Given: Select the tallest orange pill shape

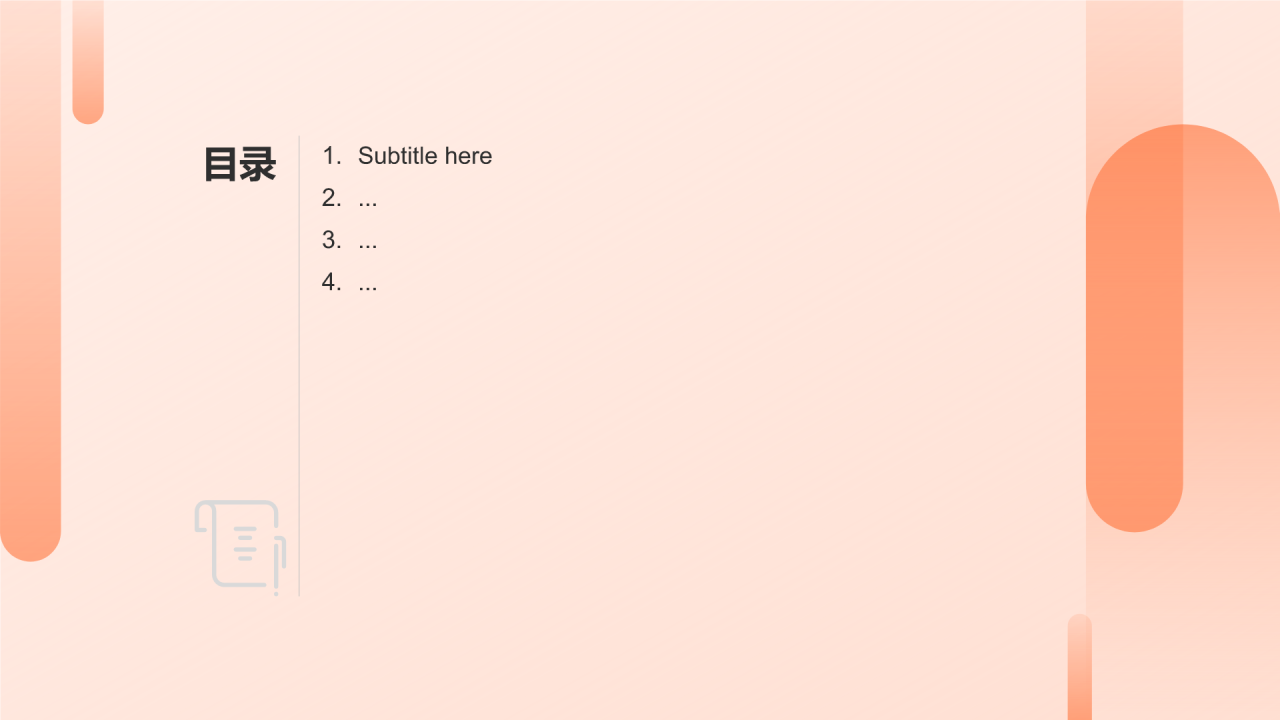Looking at the screenshot, I should [x=30, y=280].
